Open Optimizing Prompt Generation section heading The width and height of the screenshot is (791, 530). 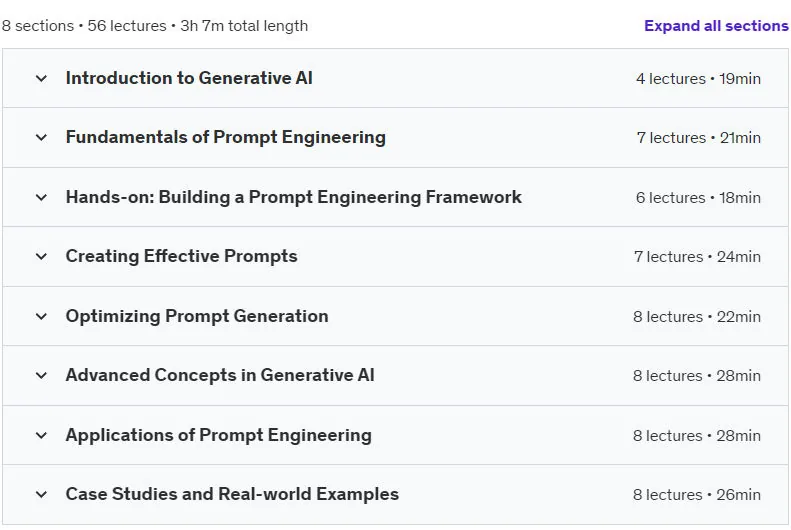coord(197,316)
